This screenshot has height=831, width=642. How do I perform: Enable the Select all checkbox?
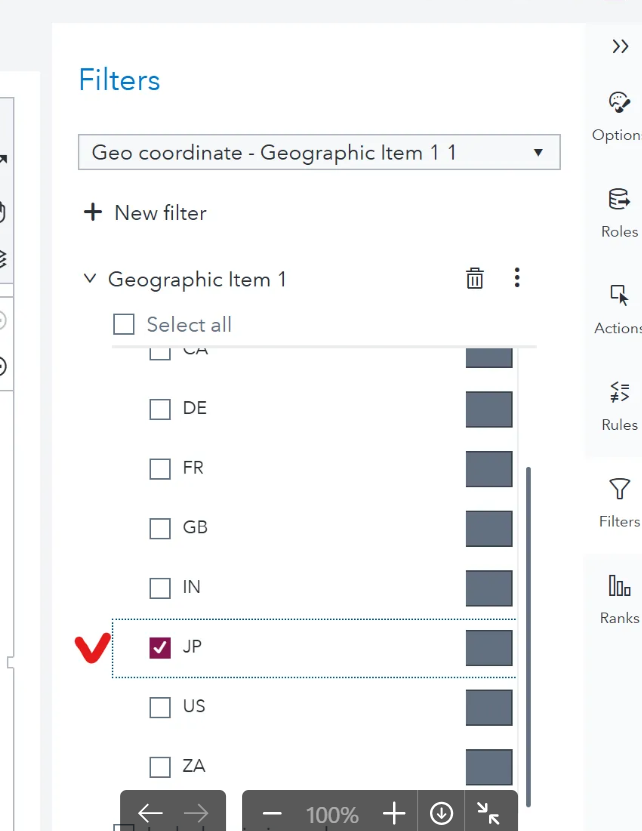pos(124,324)
